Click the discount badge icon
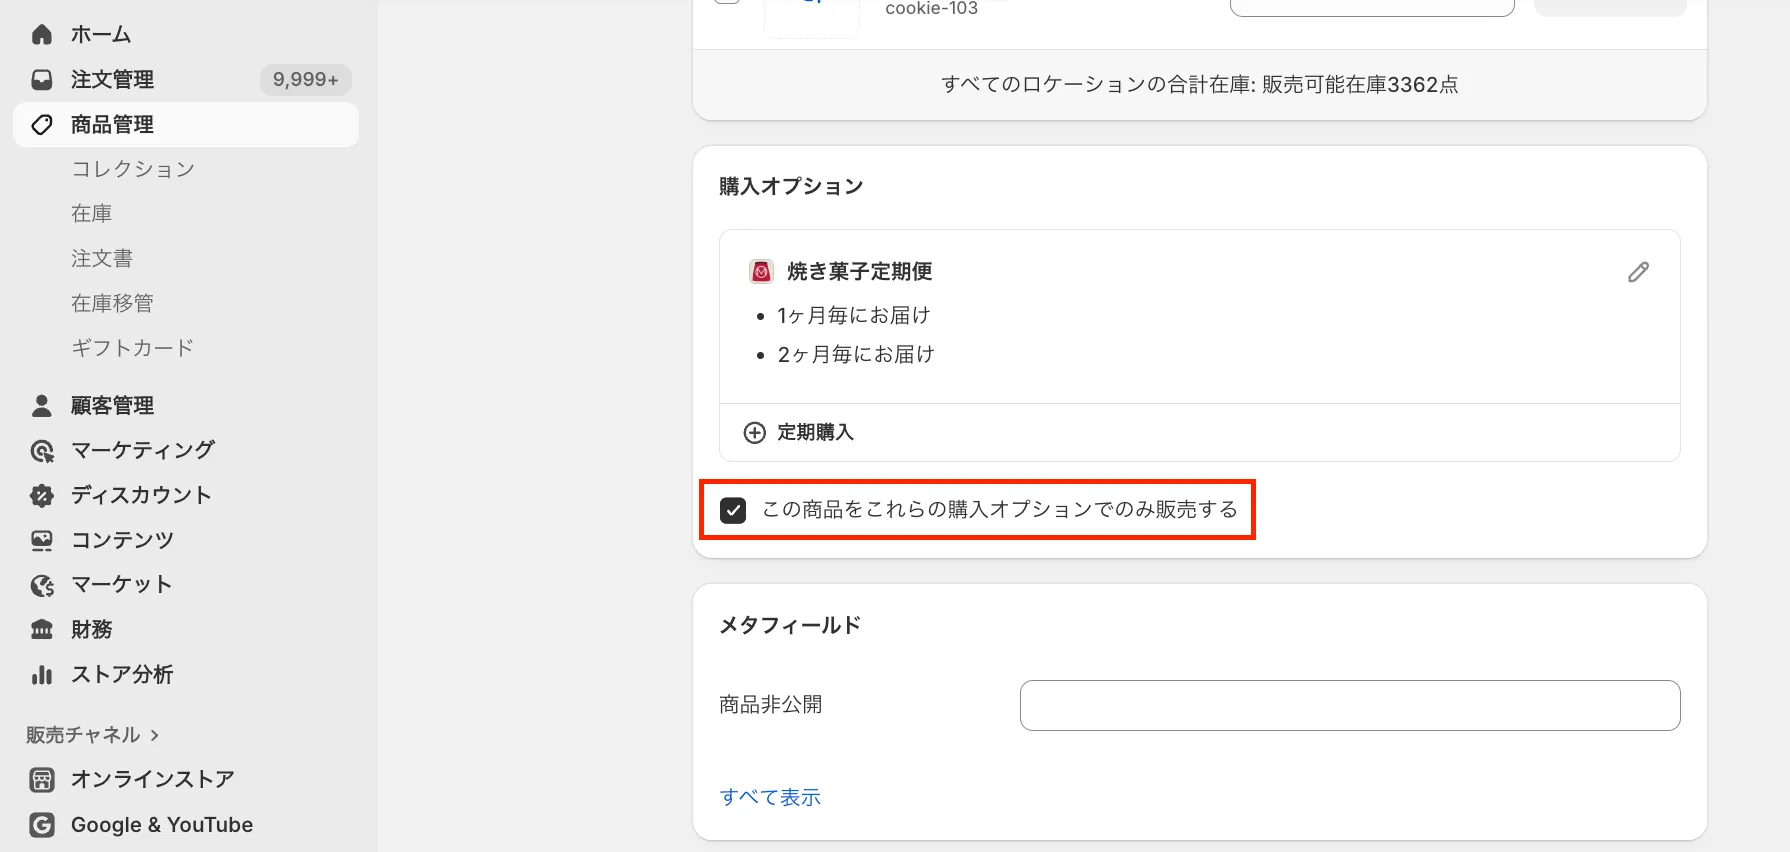The image size is (1790, 852). 42,496
